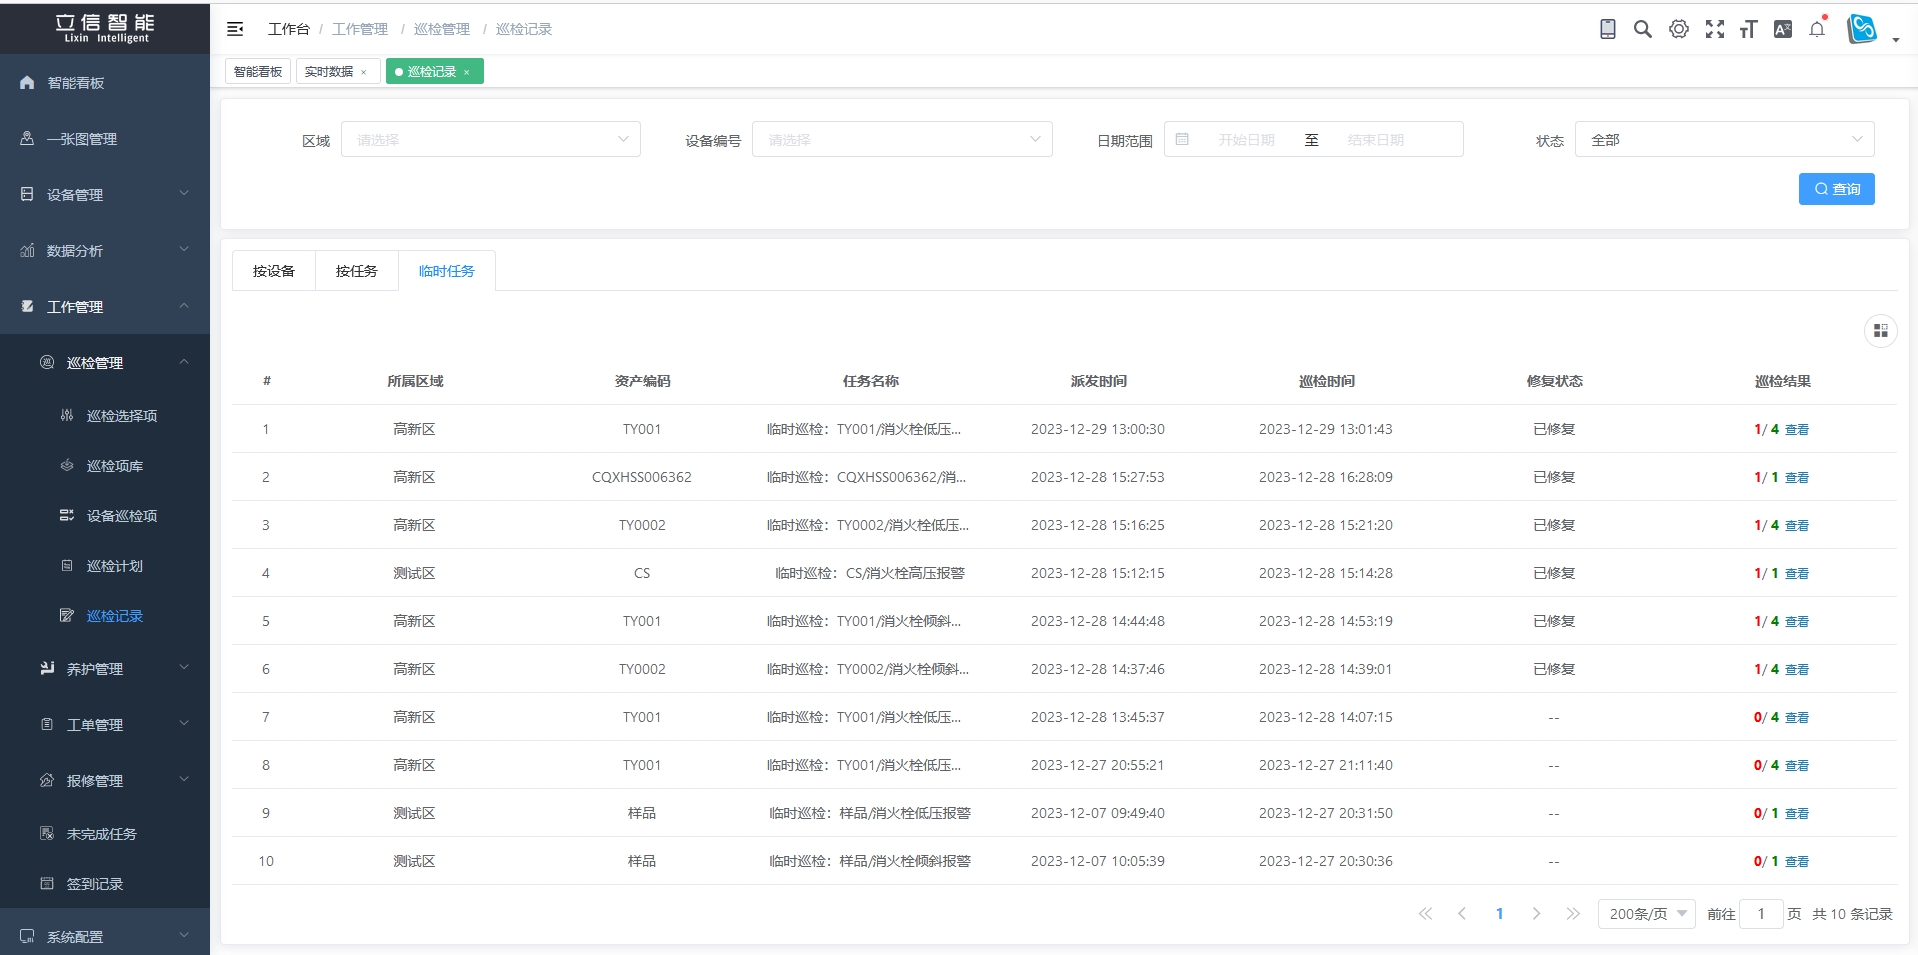This screenshot has width=1918, height=955.
Task: Click 派发时间 column header
Action: pyautogui.click(x=1098, y=381)
